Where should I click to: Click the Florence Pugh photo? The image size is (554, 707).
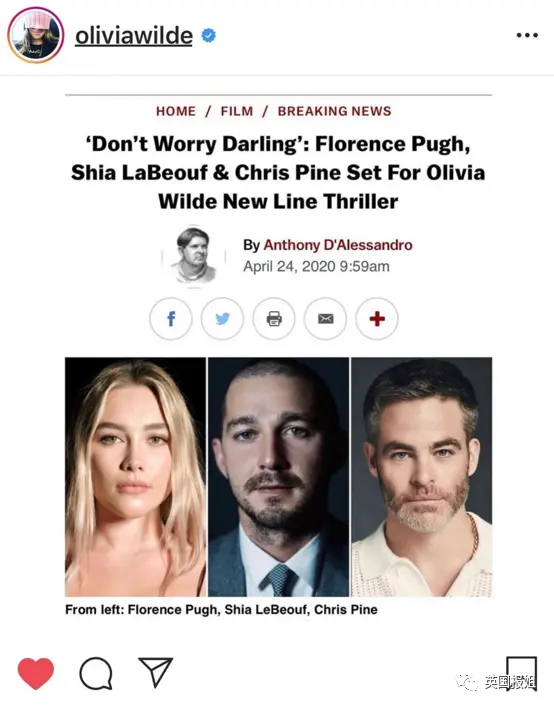click(135, 477)
